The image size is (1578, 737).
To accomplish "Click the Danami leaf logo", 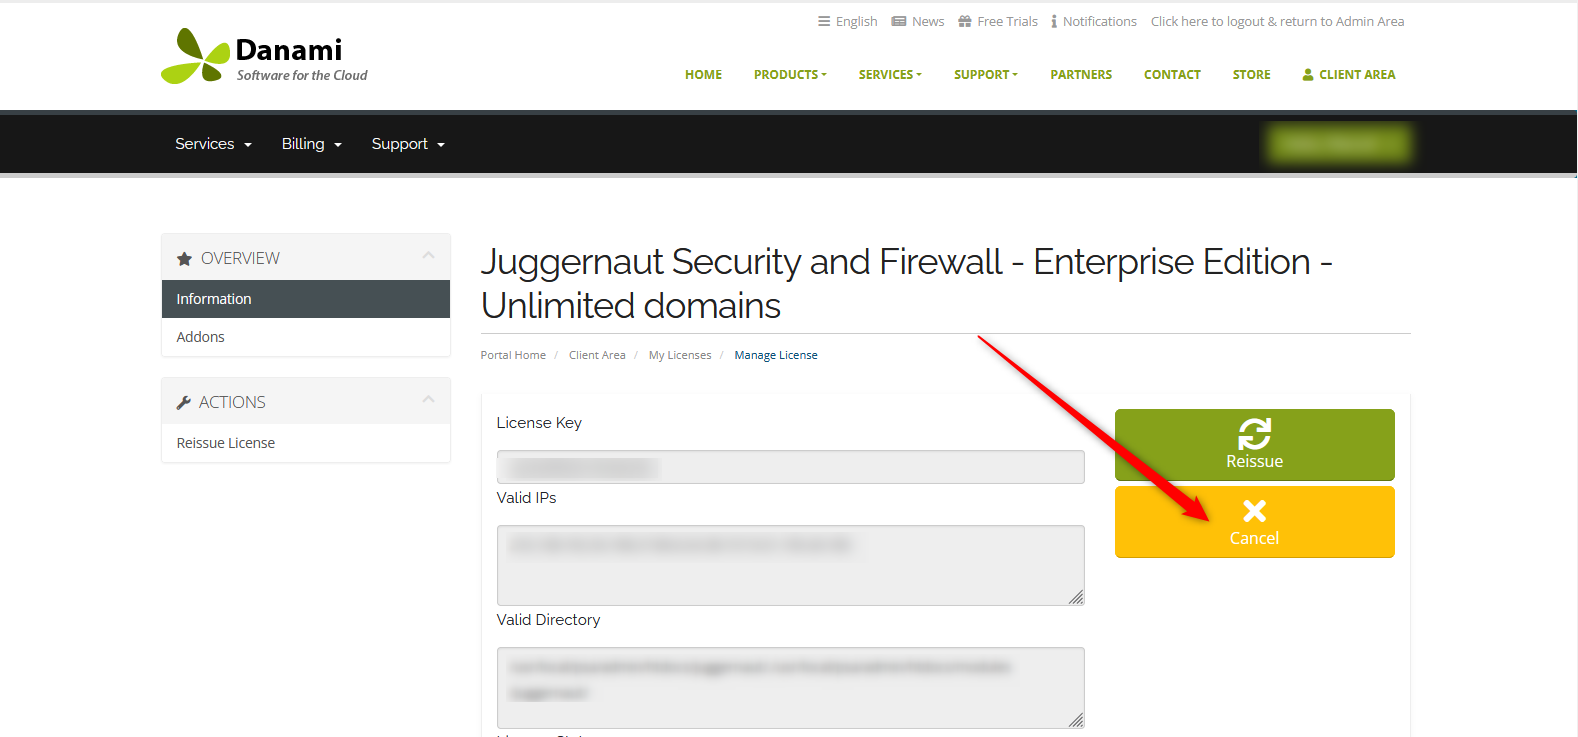I will click(x=196, y=56).
